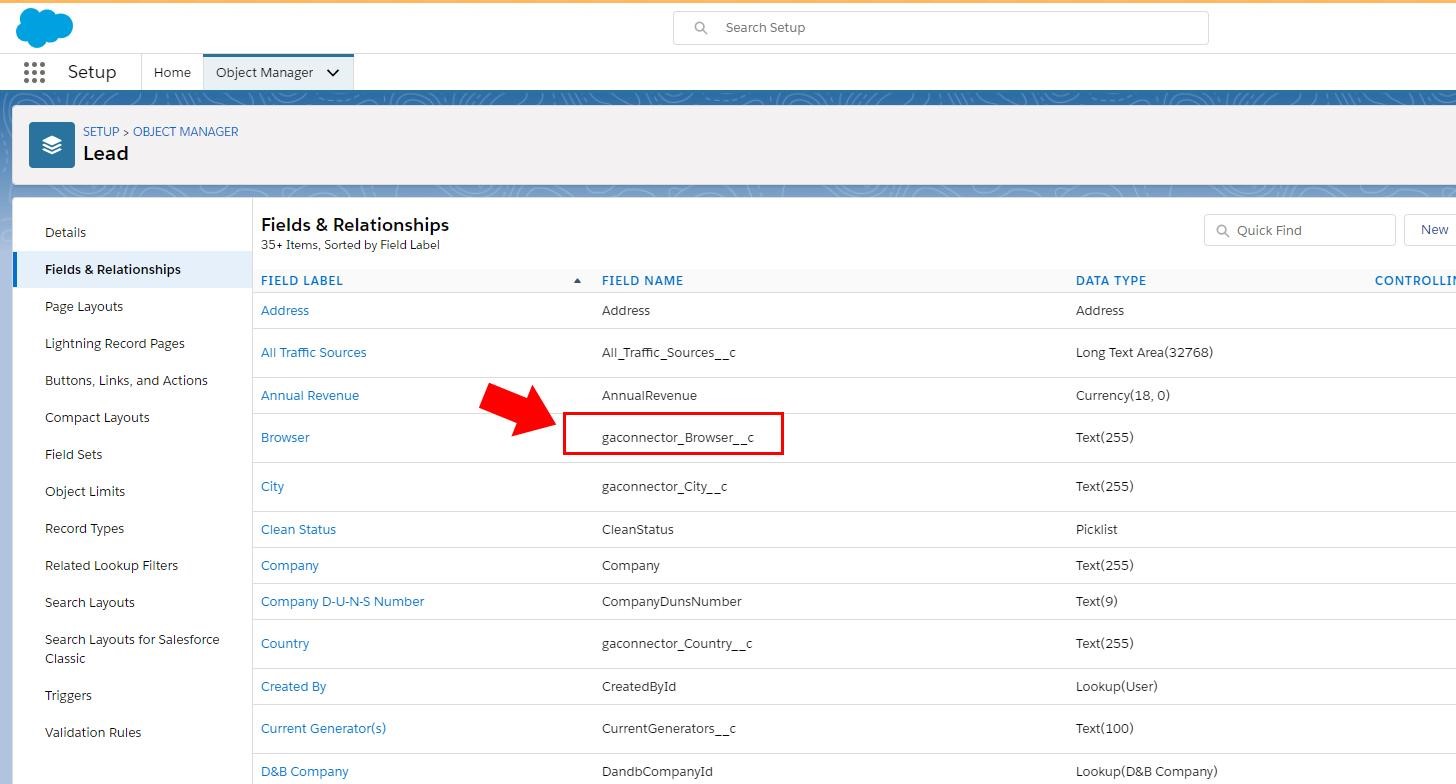Screen dimensions: 1456x784
Task: Click the Text(100) data type cell
Action: pyautogui.click(x=1105, y=729)
